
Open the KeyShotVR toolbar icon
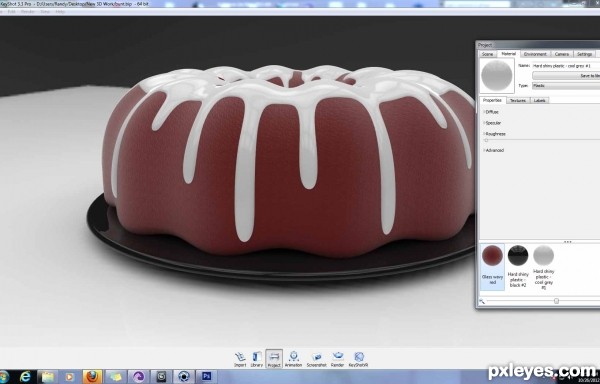coord(359,359)
